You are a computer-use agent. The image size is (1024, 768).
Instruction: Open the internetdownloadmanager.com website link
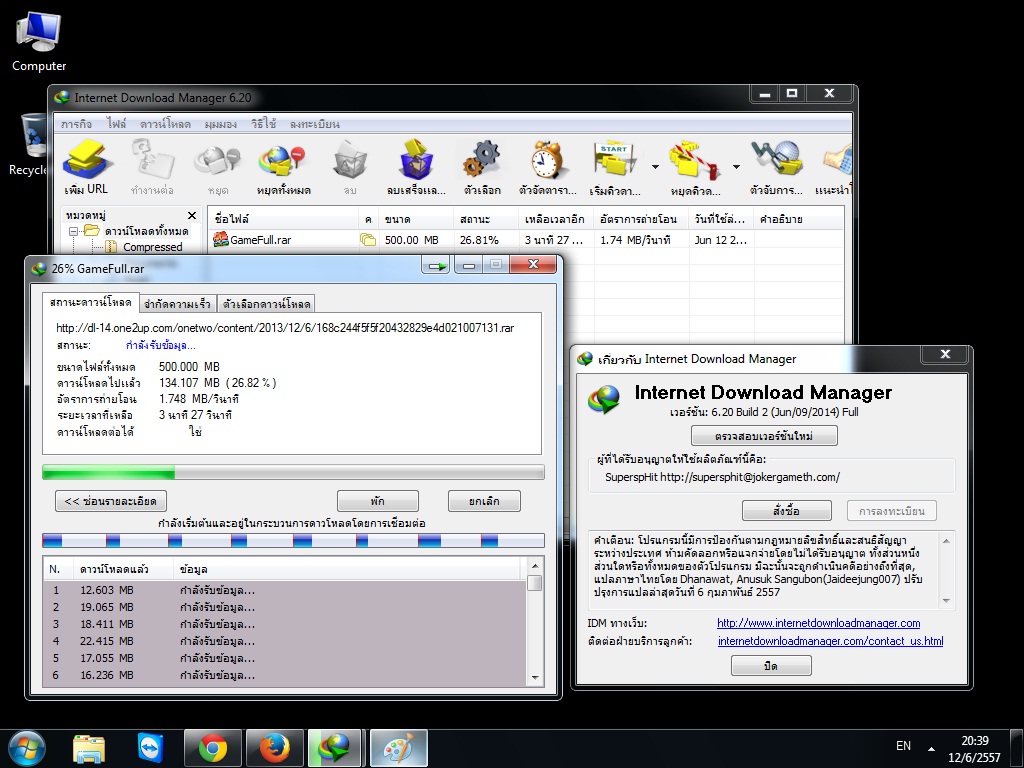coord(818,623)
